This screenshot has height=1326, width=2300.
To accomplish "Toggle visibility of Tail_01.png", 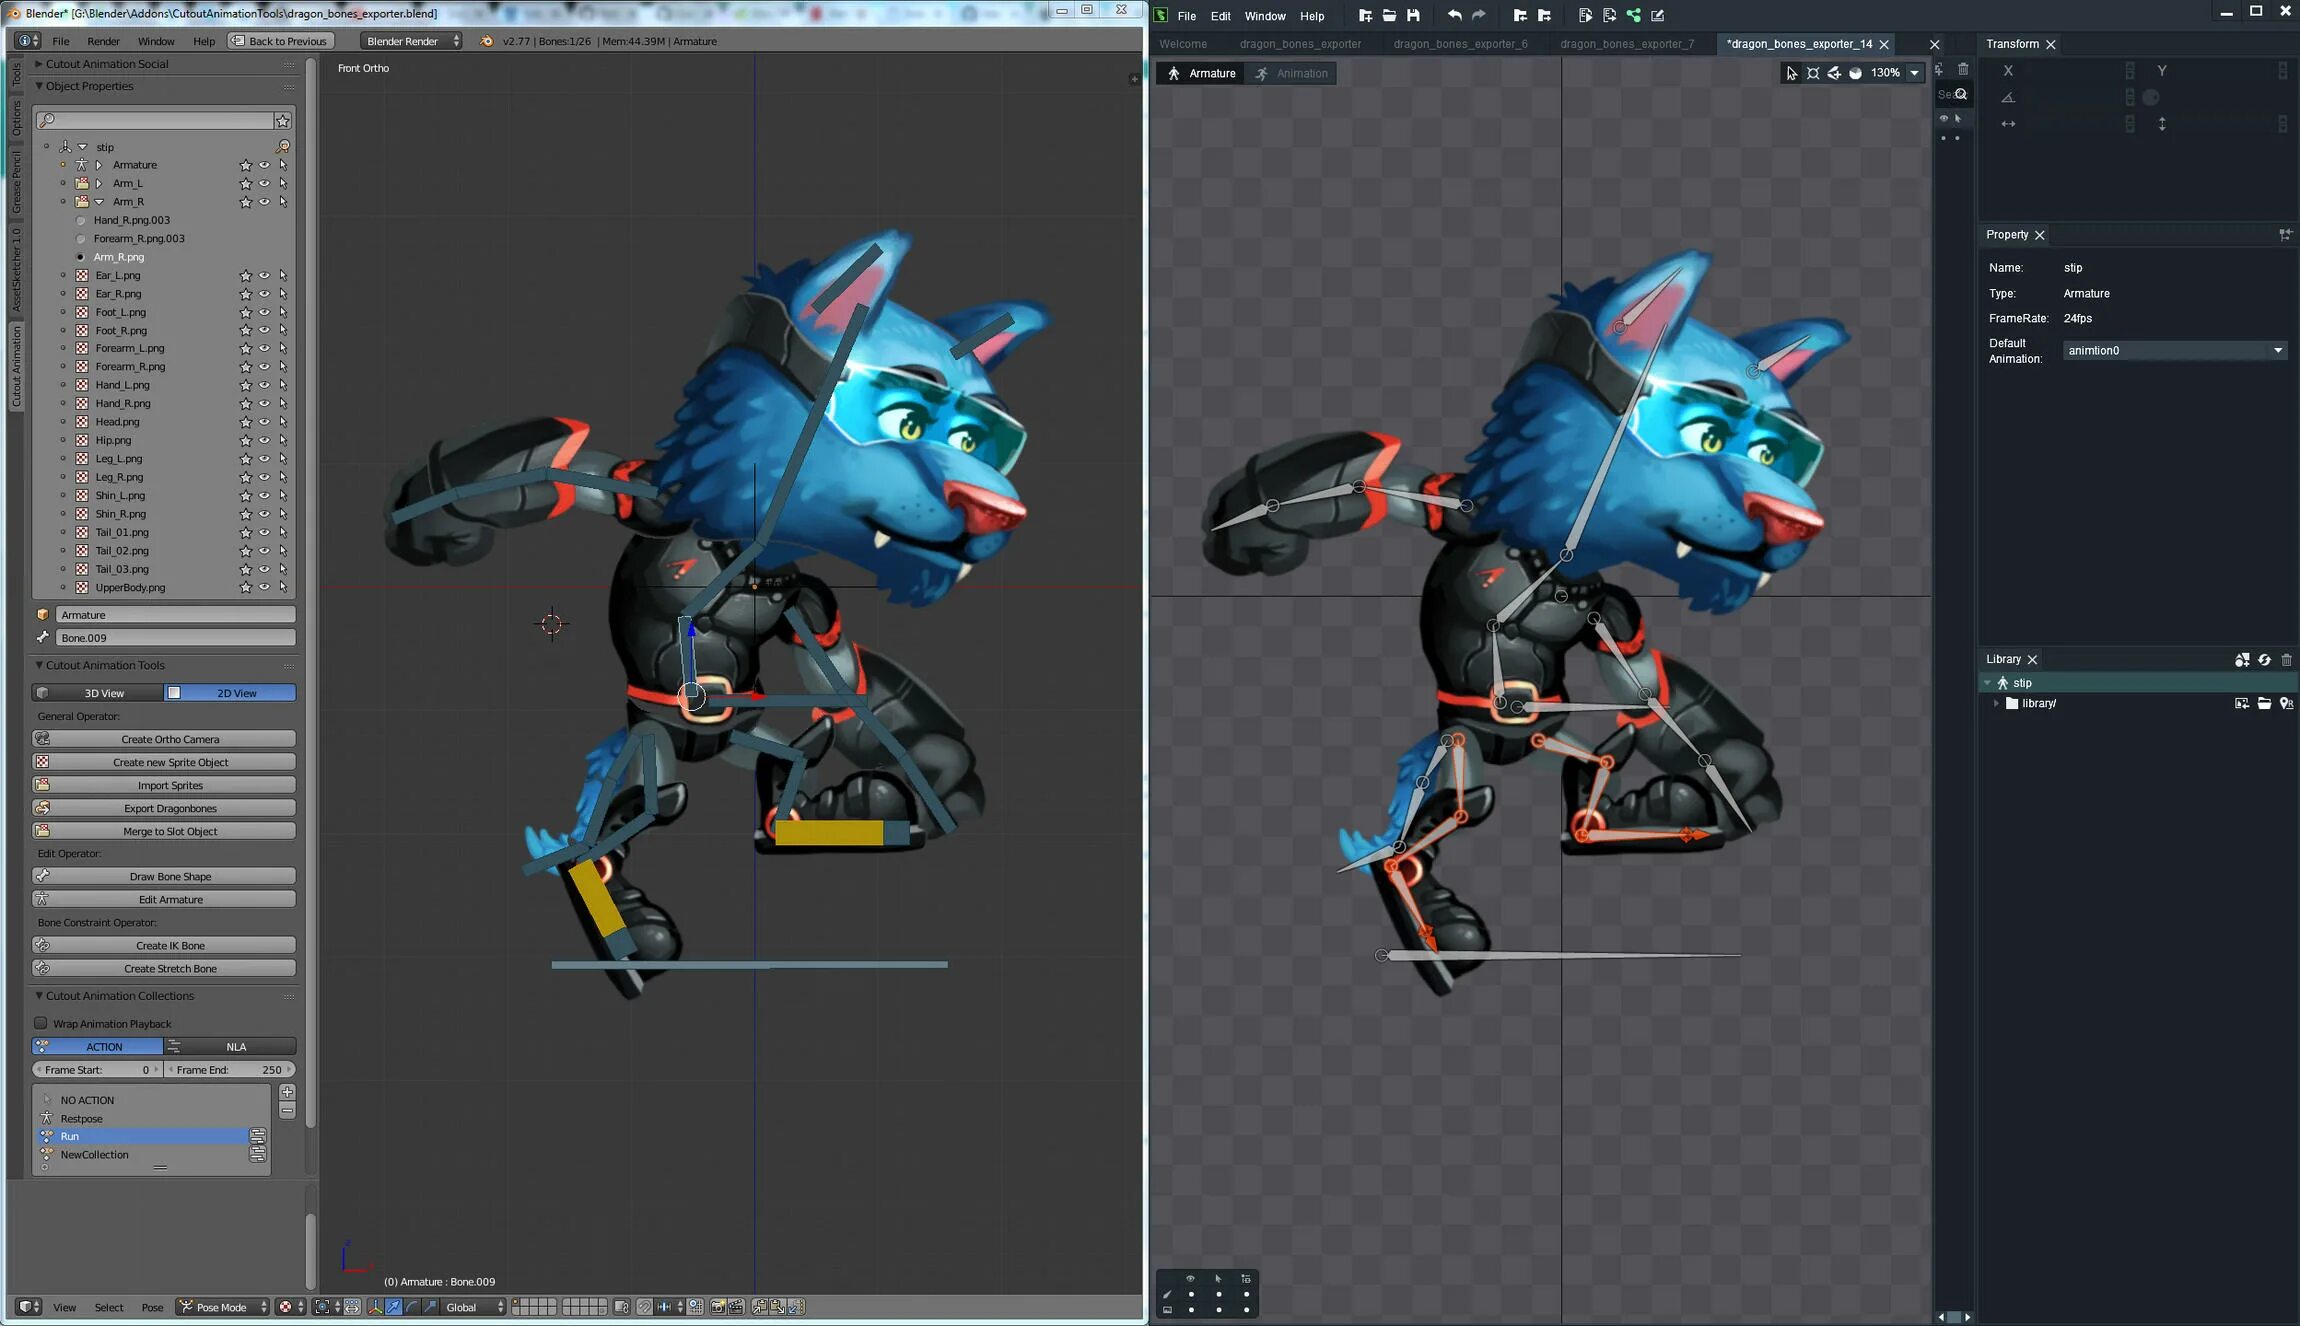I will (264, 532).
